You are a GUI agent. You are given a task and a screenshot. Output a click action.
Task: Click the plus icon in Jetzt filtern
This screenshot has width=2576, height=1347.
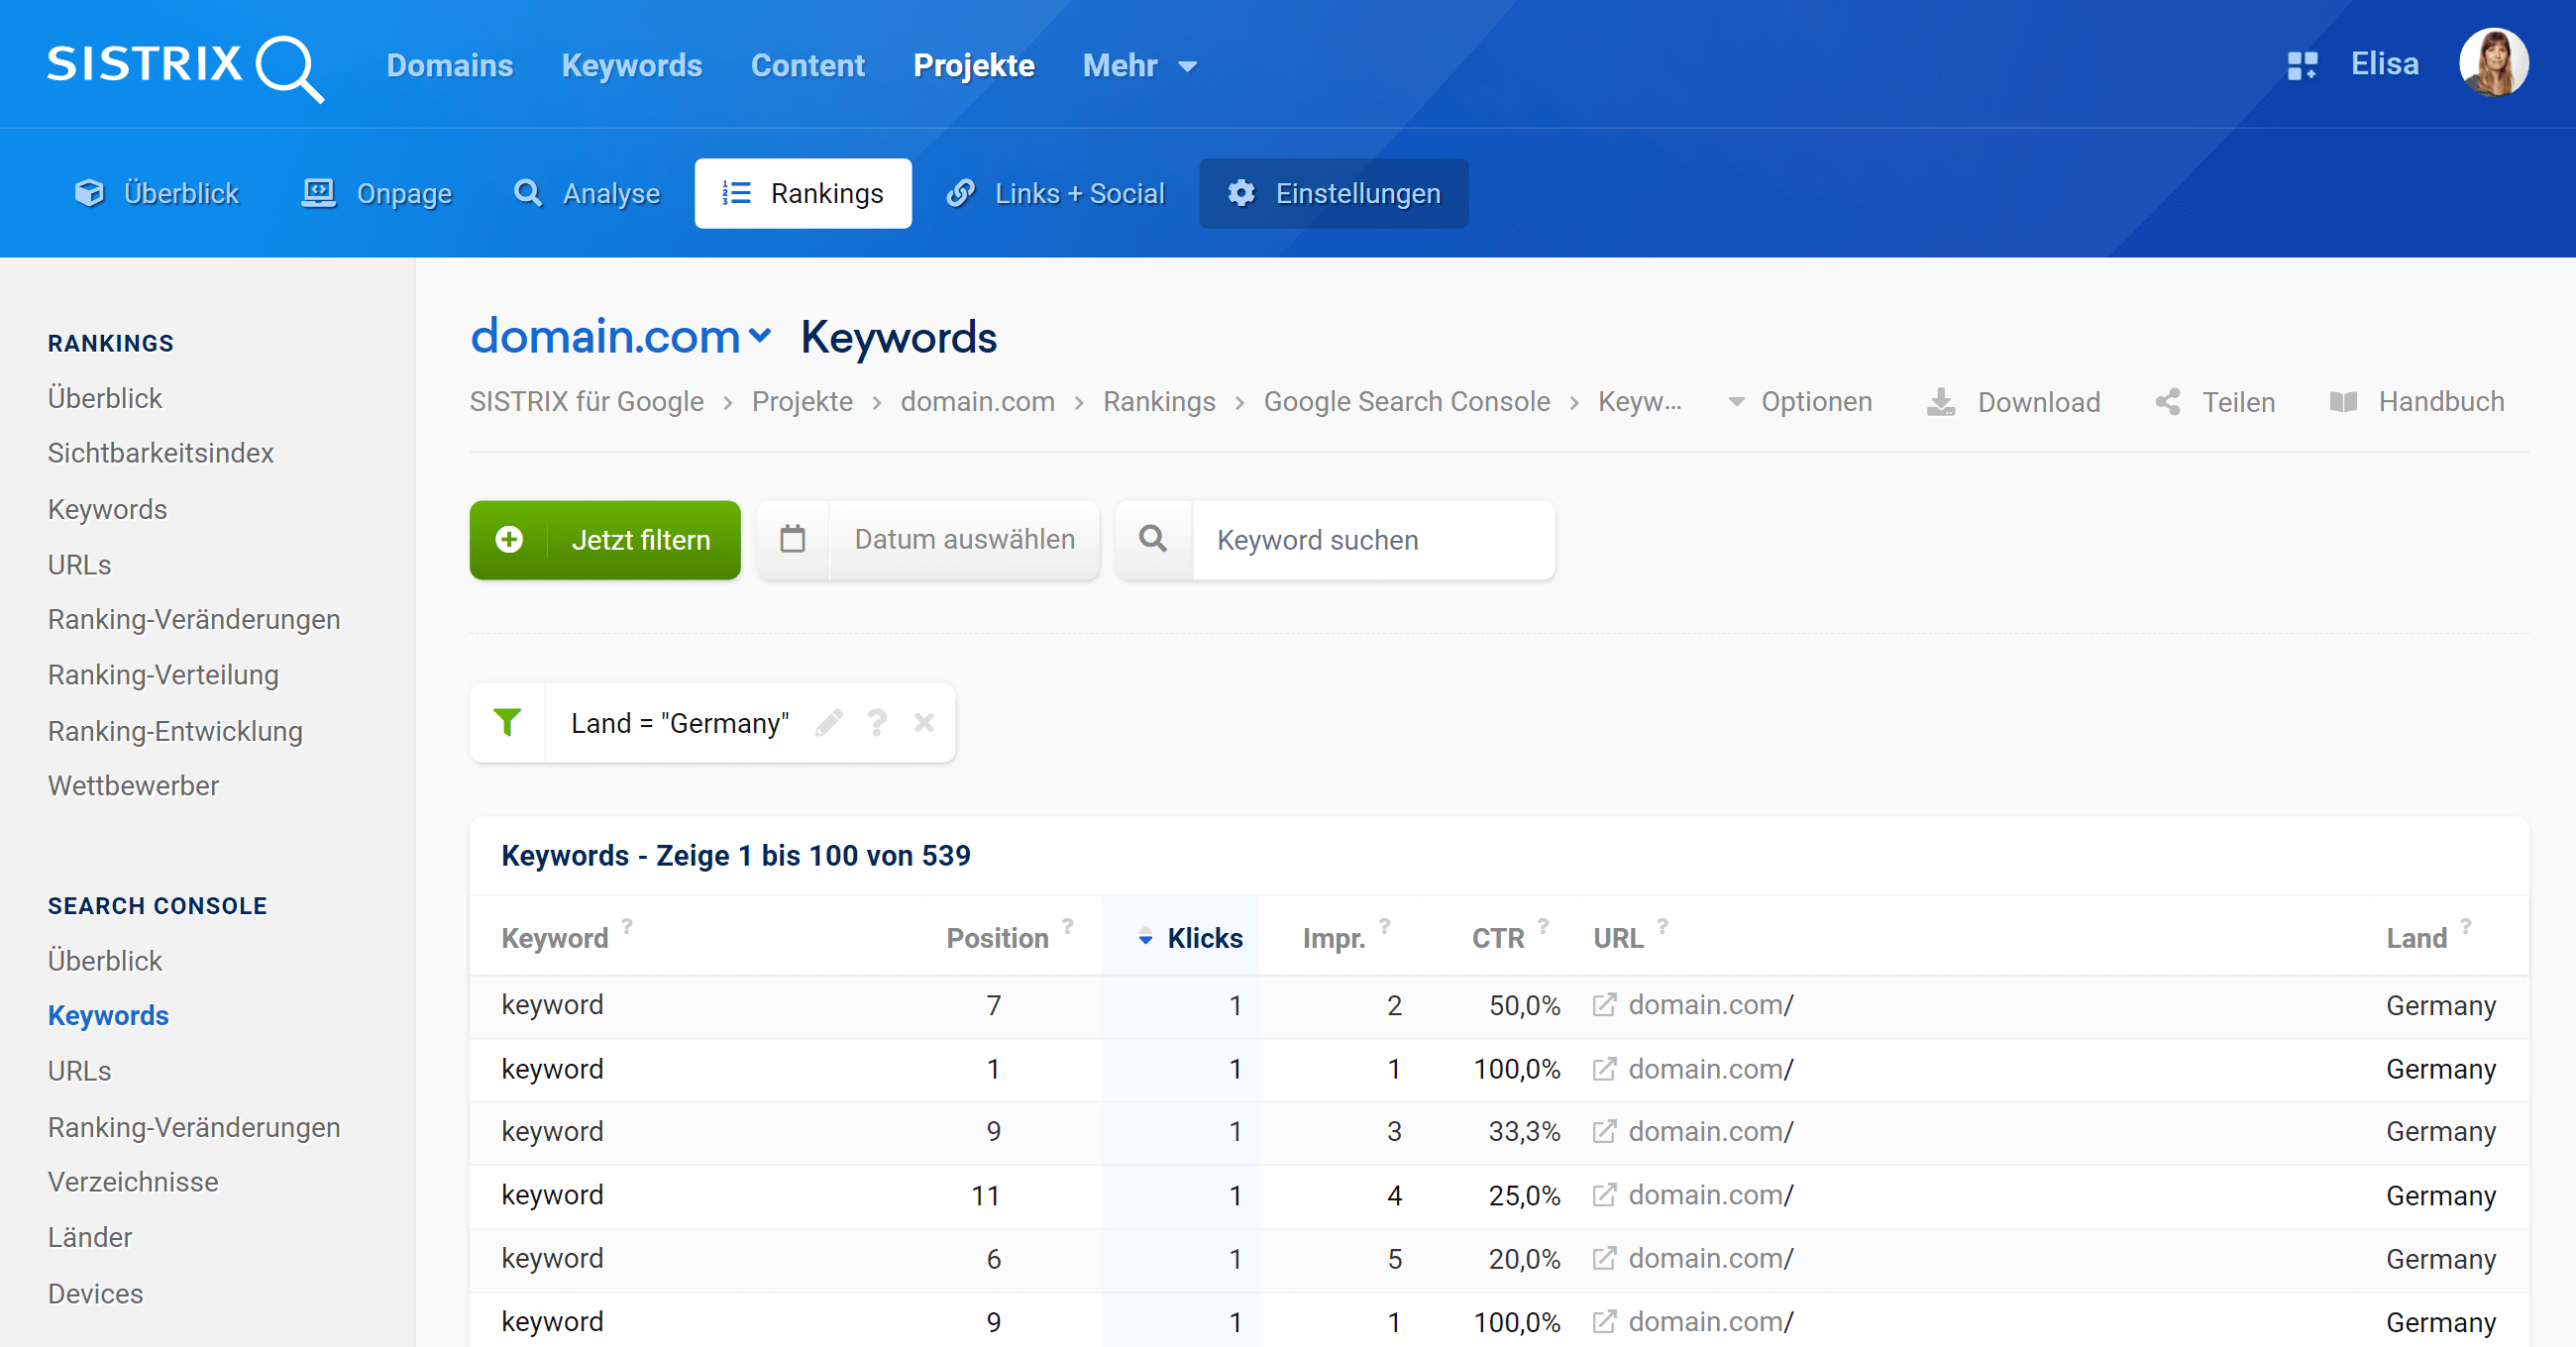click(509, 540)
